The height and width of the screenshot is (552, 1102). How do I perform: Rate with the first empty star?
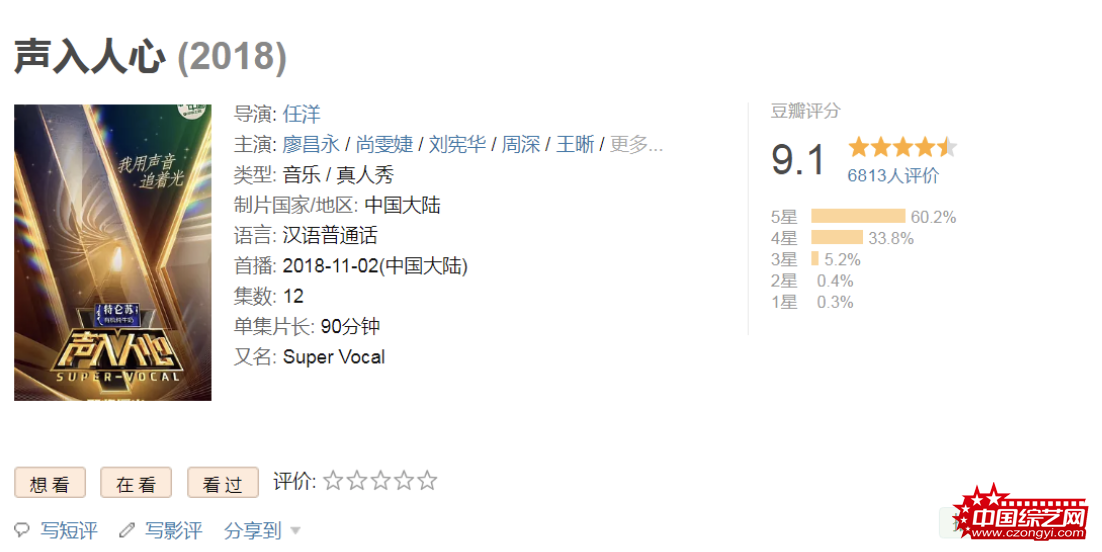[333, 481]
